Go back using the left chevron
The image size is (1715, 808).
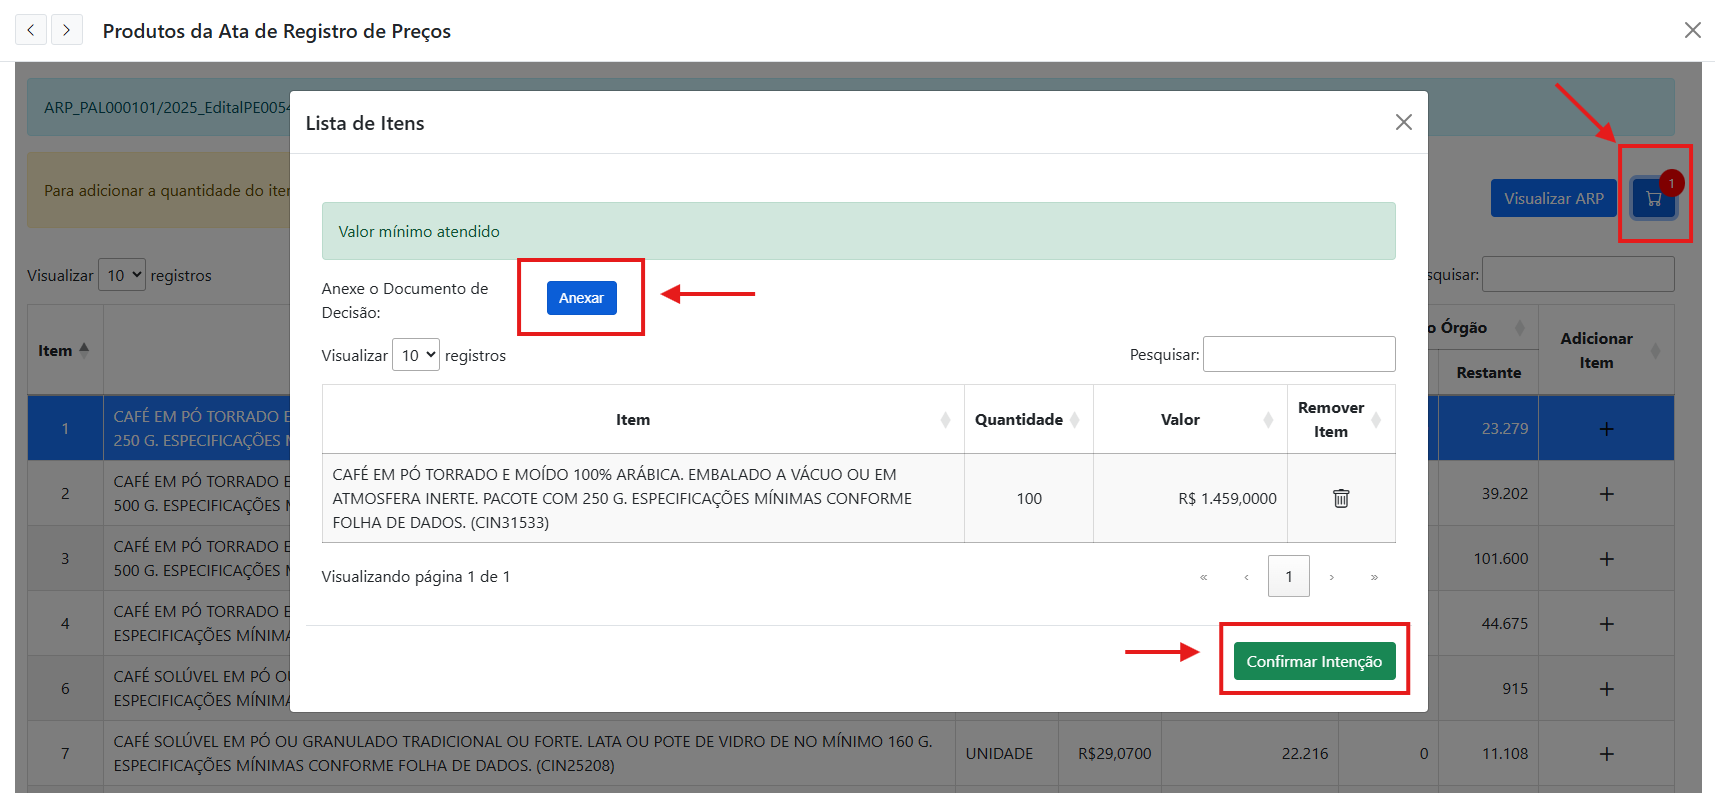pos(31,30)
